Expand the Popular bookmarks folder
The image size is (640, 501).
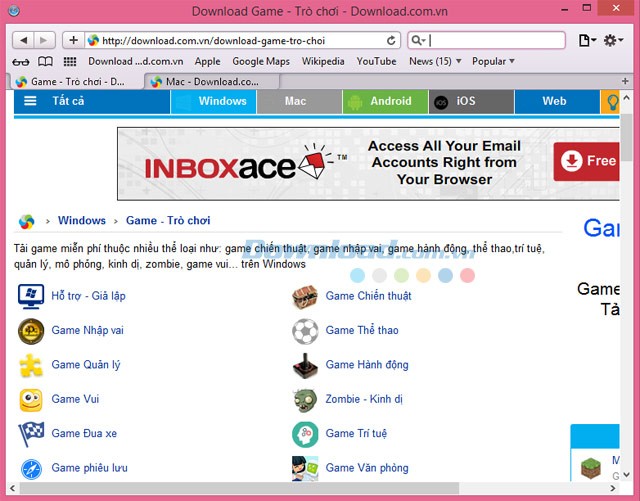(x=493, y=61)
